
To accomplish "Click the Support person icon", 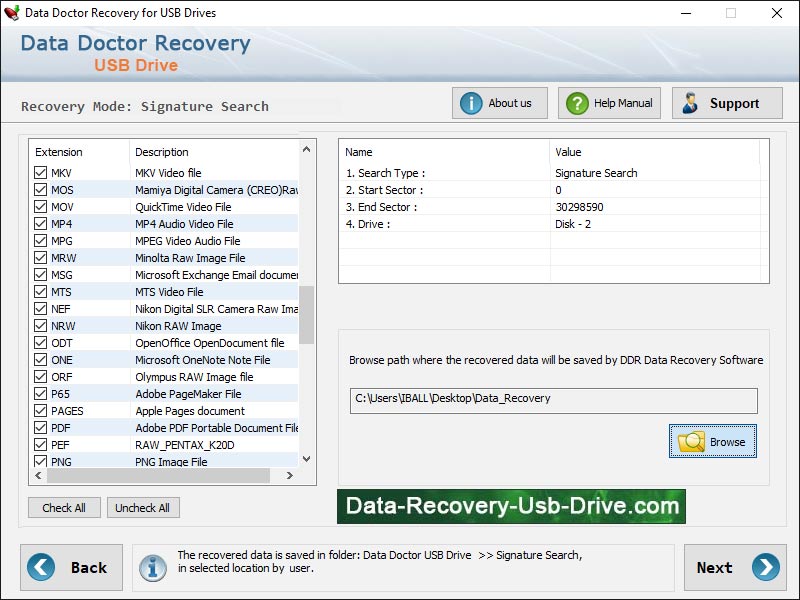I will (689, 102).
